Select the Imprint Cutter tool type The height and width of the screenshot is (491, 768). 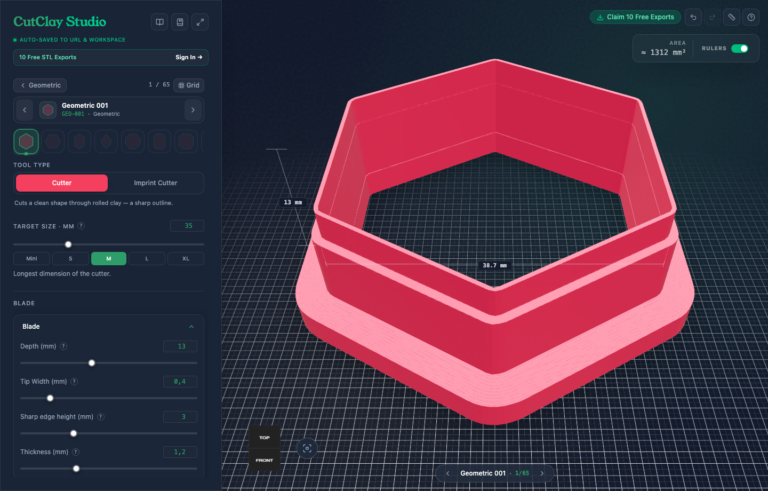point(155,183)
